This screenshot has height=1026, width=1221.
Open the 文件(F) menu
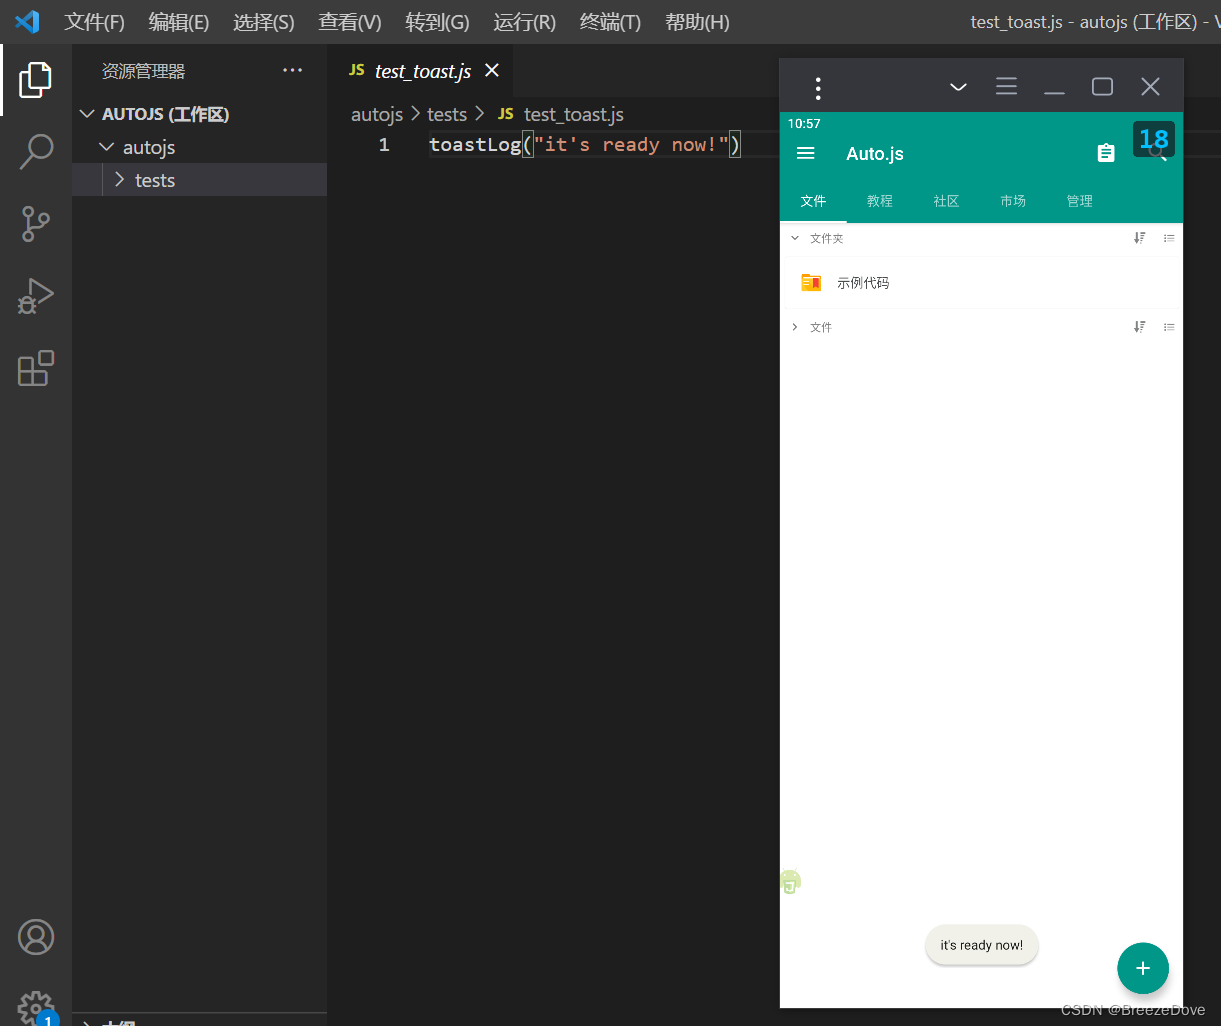click(95, 22)
